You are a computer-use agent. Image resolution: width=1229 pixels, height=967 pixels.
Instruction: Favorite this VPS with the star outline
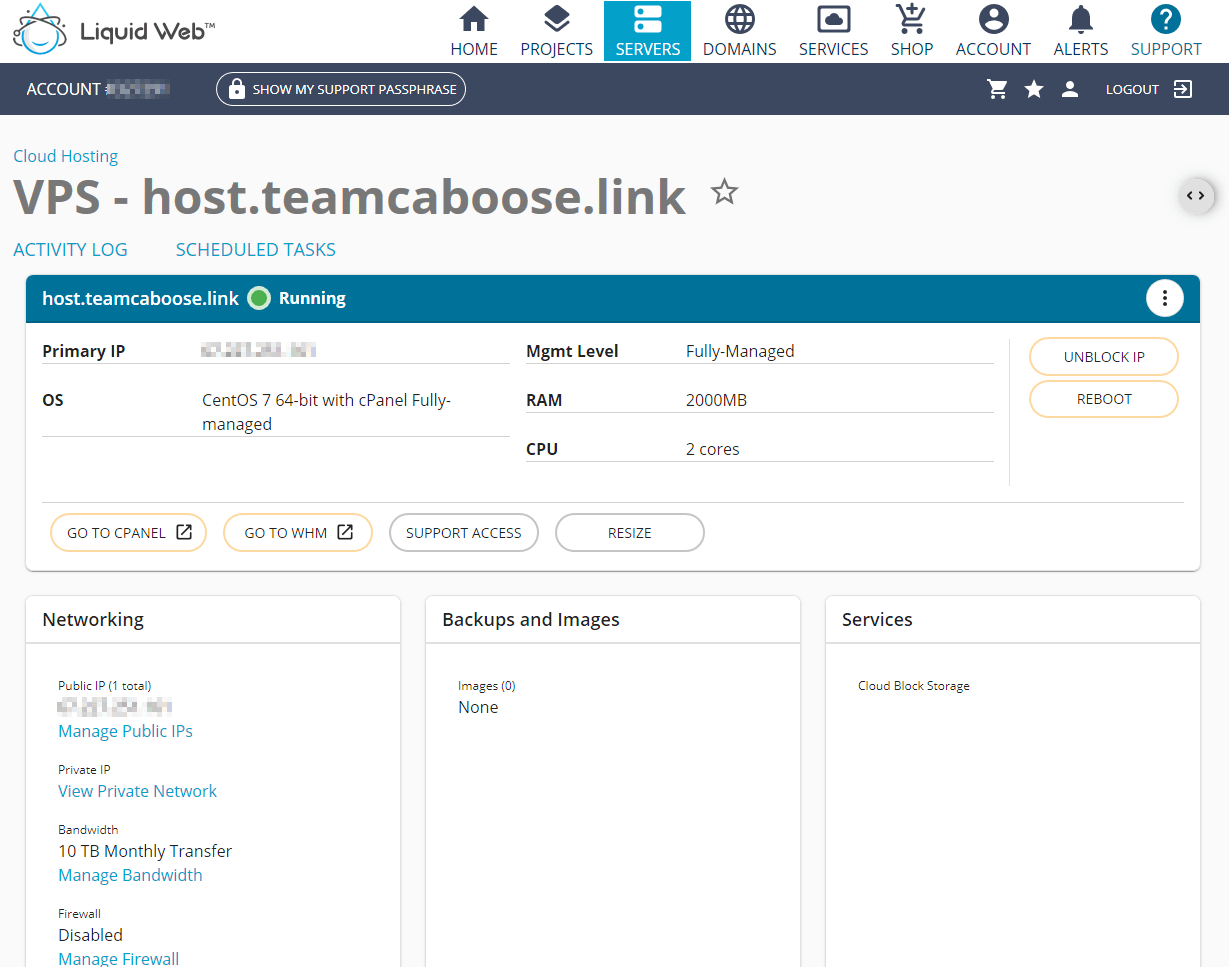(x=724, y=192)
